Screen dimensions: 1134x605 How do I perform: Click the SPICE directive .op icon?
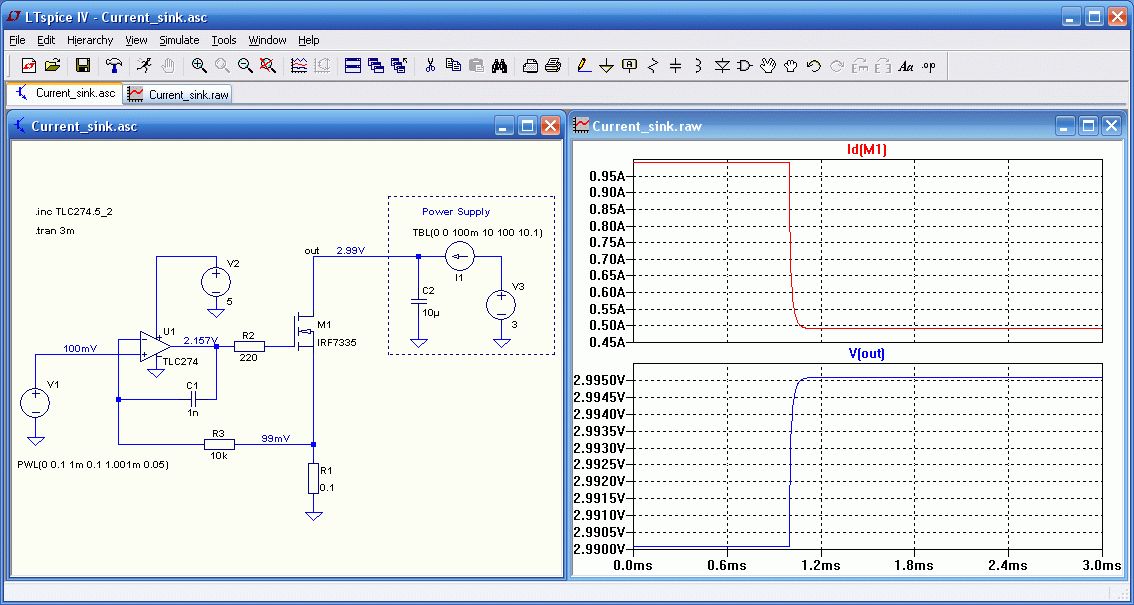[929, 66]
